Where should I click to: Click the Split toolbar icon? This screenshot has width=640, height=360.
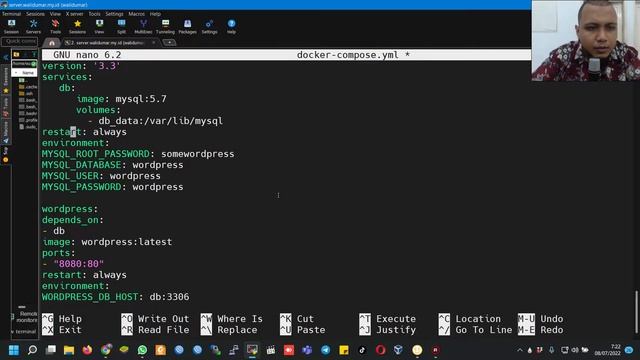tap(121, 27)
